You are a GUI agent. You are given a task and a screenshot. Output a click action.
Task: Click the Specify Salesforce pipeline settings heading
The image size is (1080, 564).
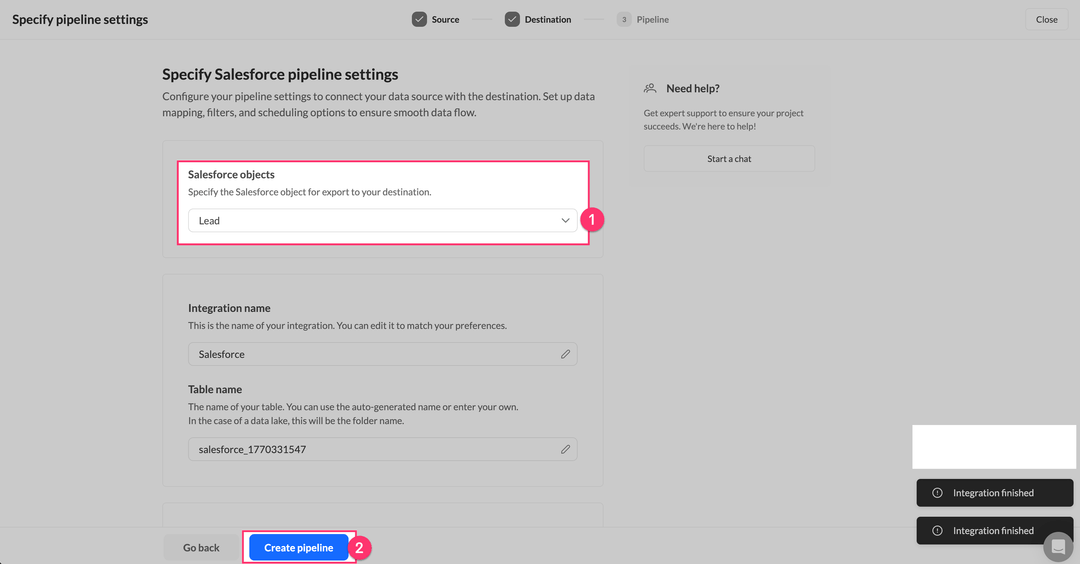click(280, 74)
